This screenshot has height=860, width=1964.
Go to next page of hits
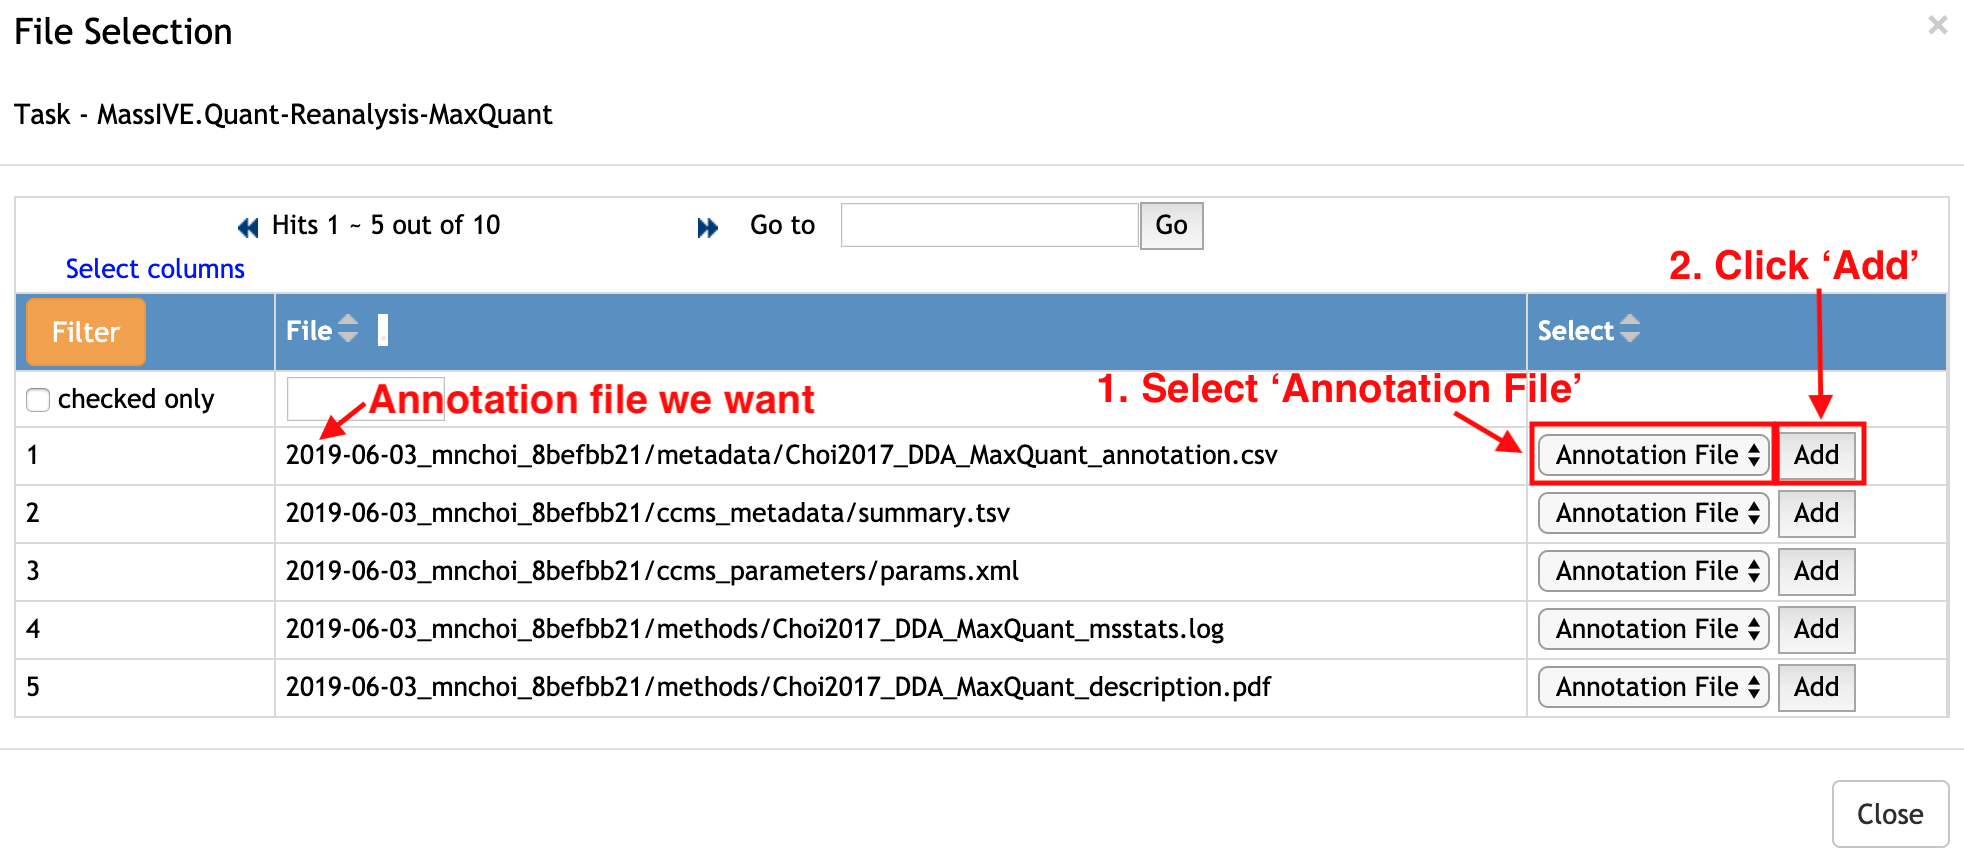(x=707, y=228)
